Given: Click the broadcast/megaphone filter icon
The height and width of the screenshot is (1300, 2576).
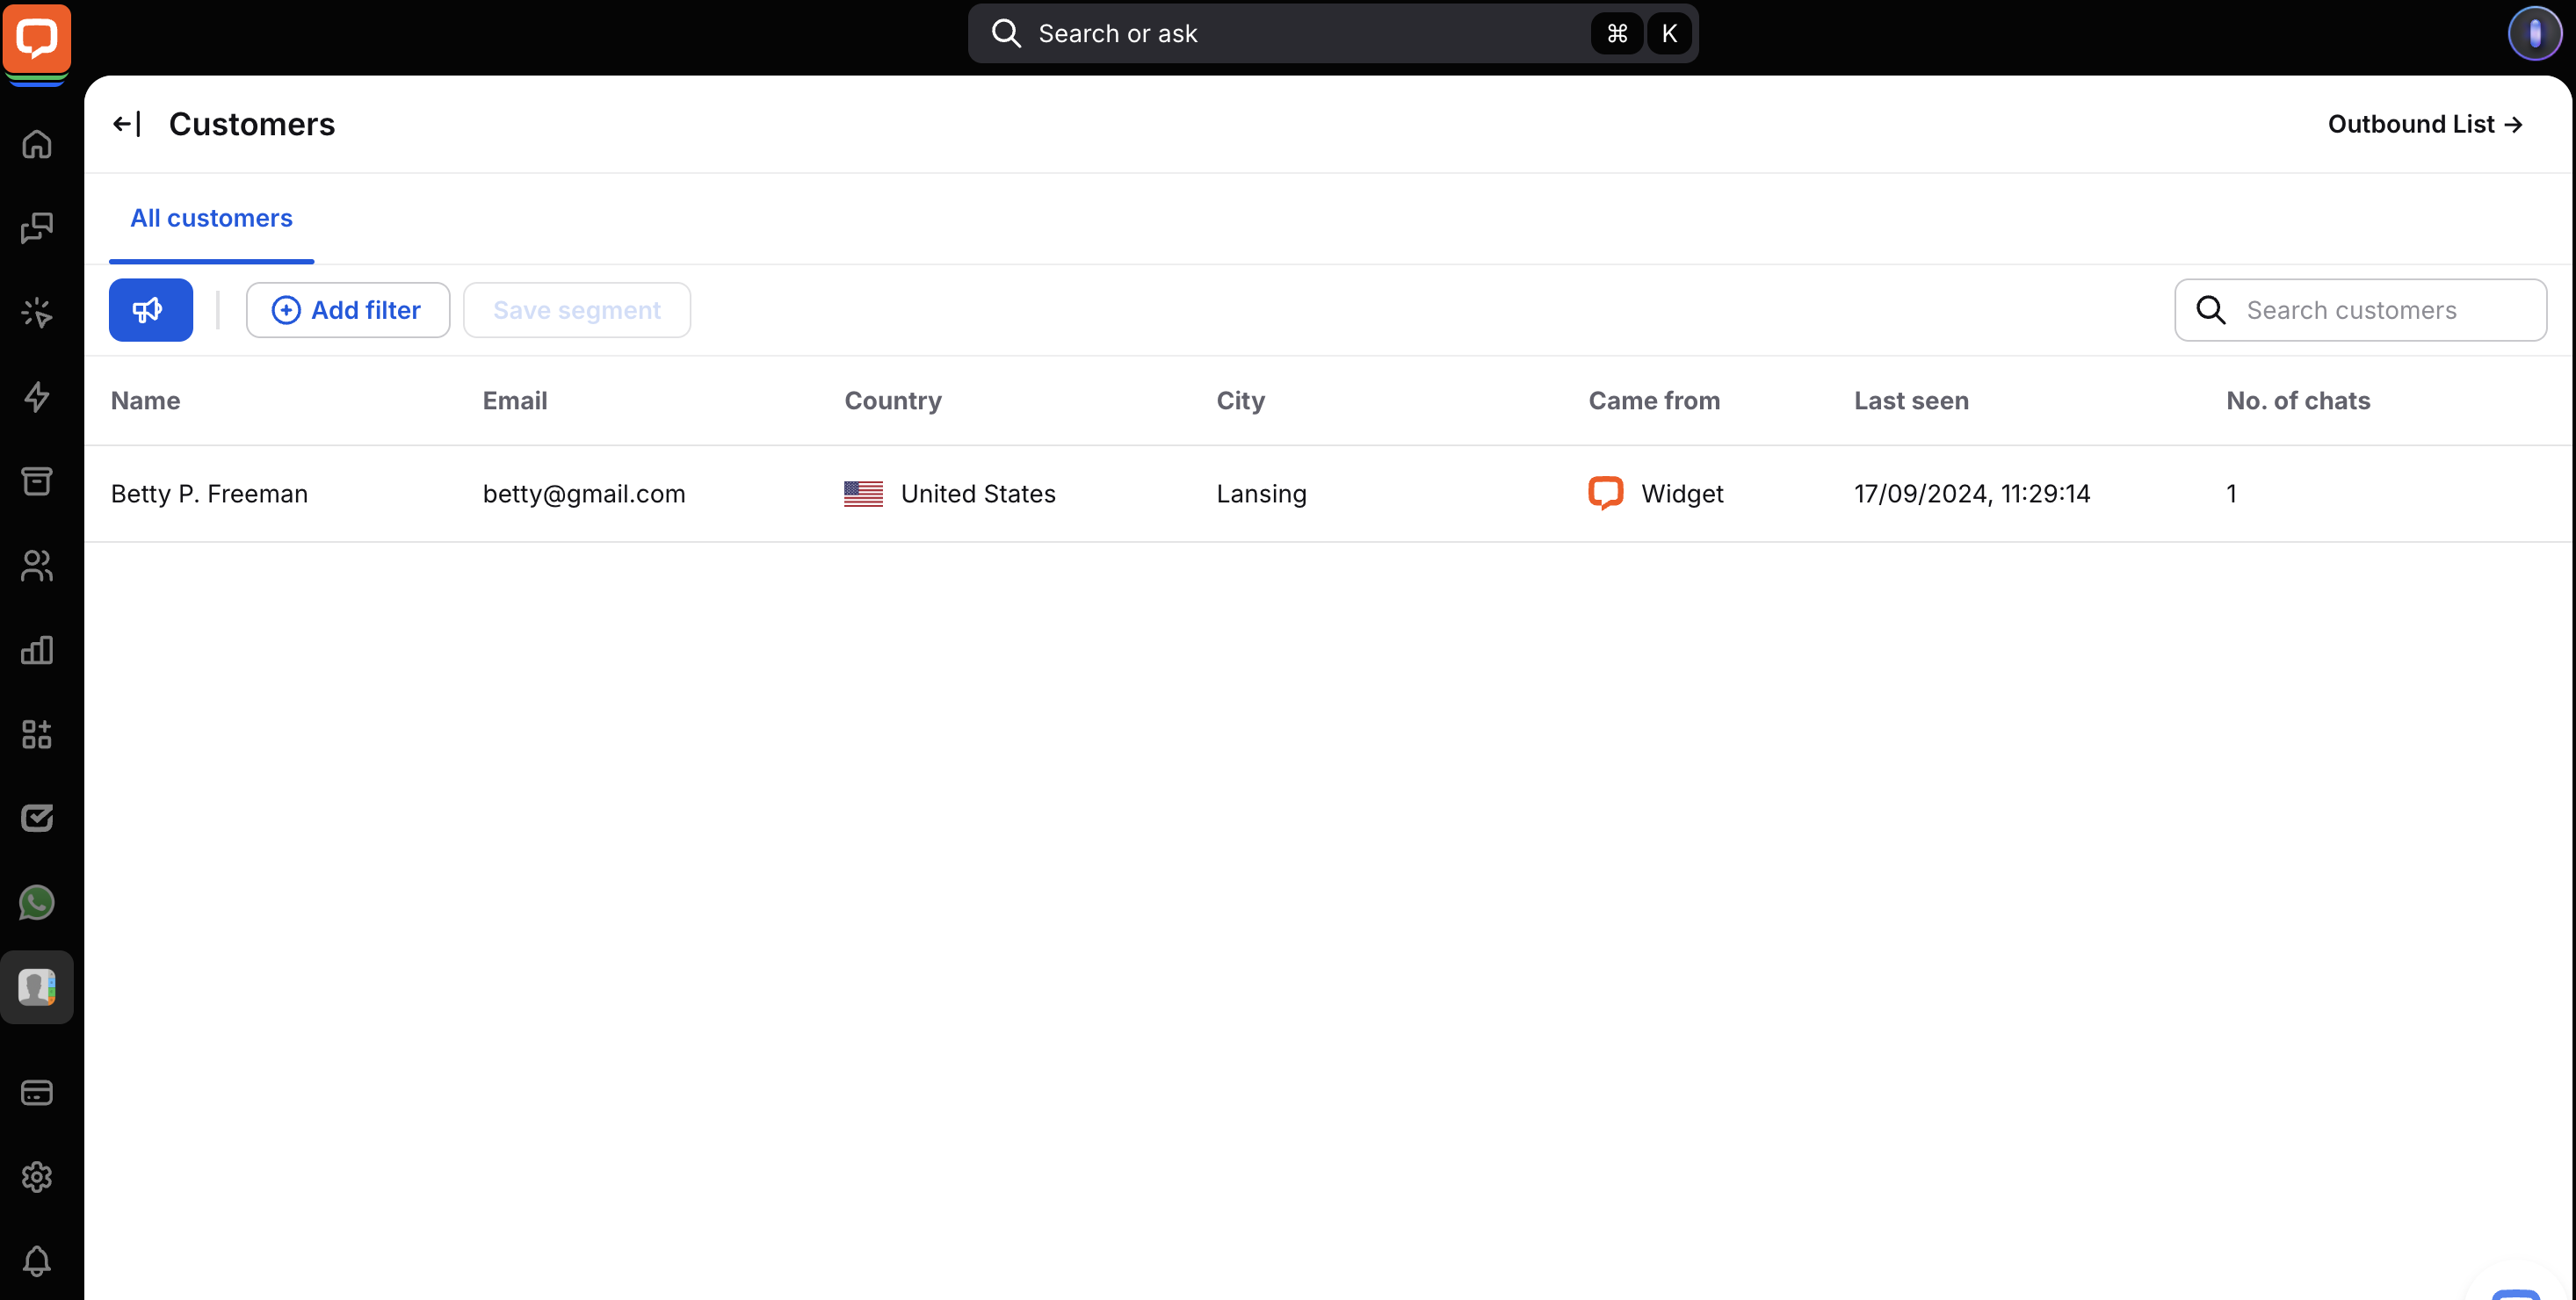Looking at the screenshot, I should (149, 310).
